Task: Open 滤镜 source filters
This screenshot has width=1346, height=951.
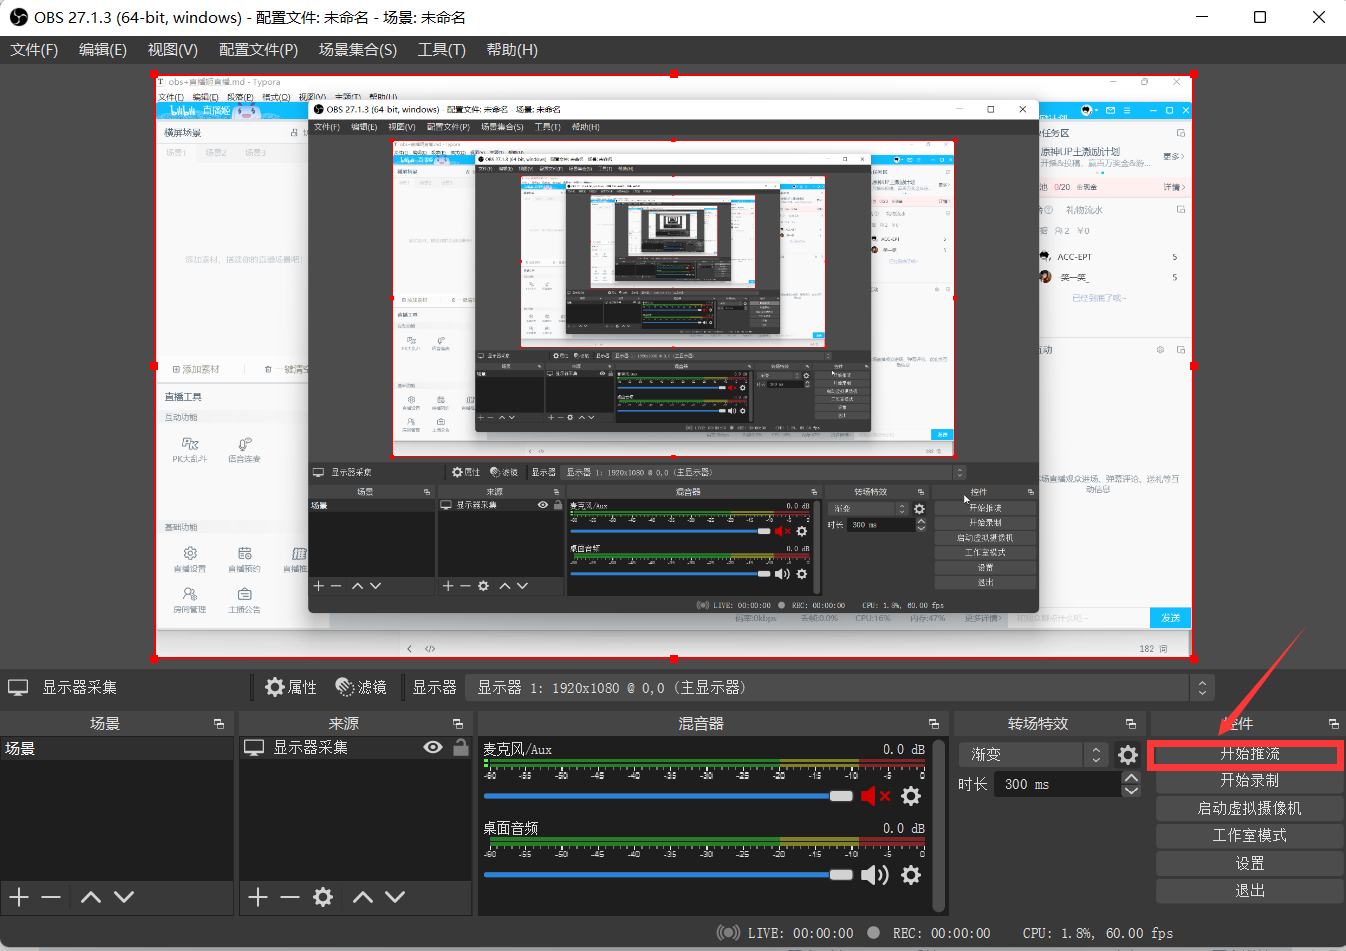Action: point(361,687)
